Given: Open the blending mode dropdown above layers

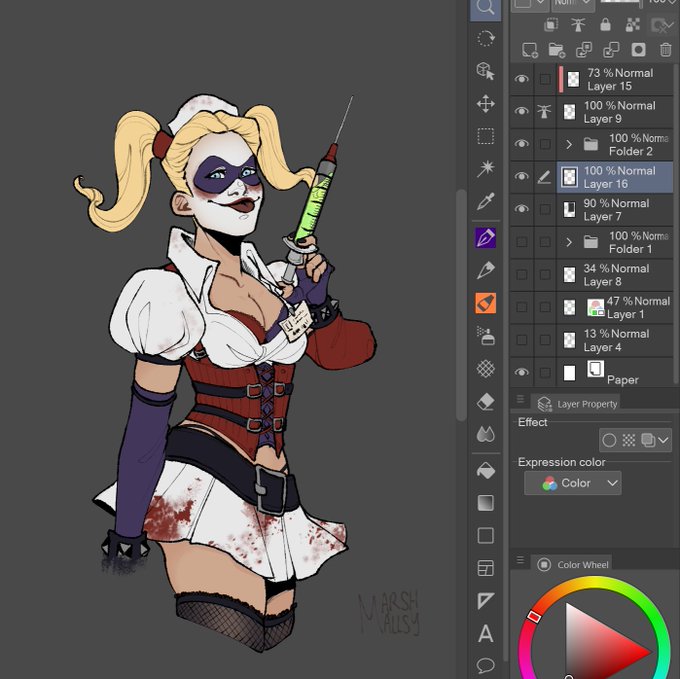Looking at the screenshot, I should pos(572,4).
